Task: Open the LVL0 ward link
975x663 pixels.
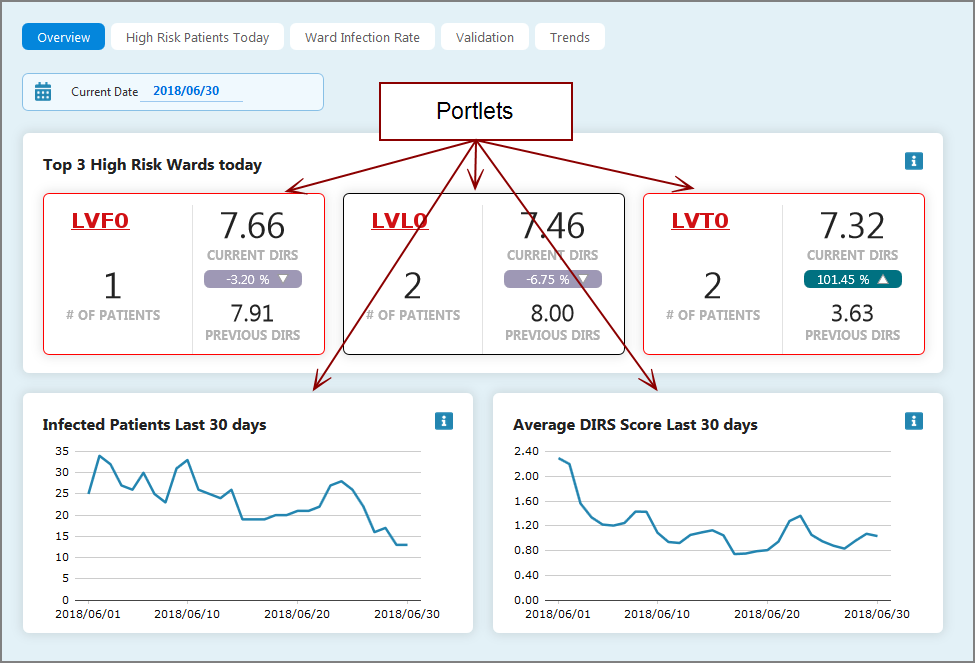Action: (x=400, y=221)
